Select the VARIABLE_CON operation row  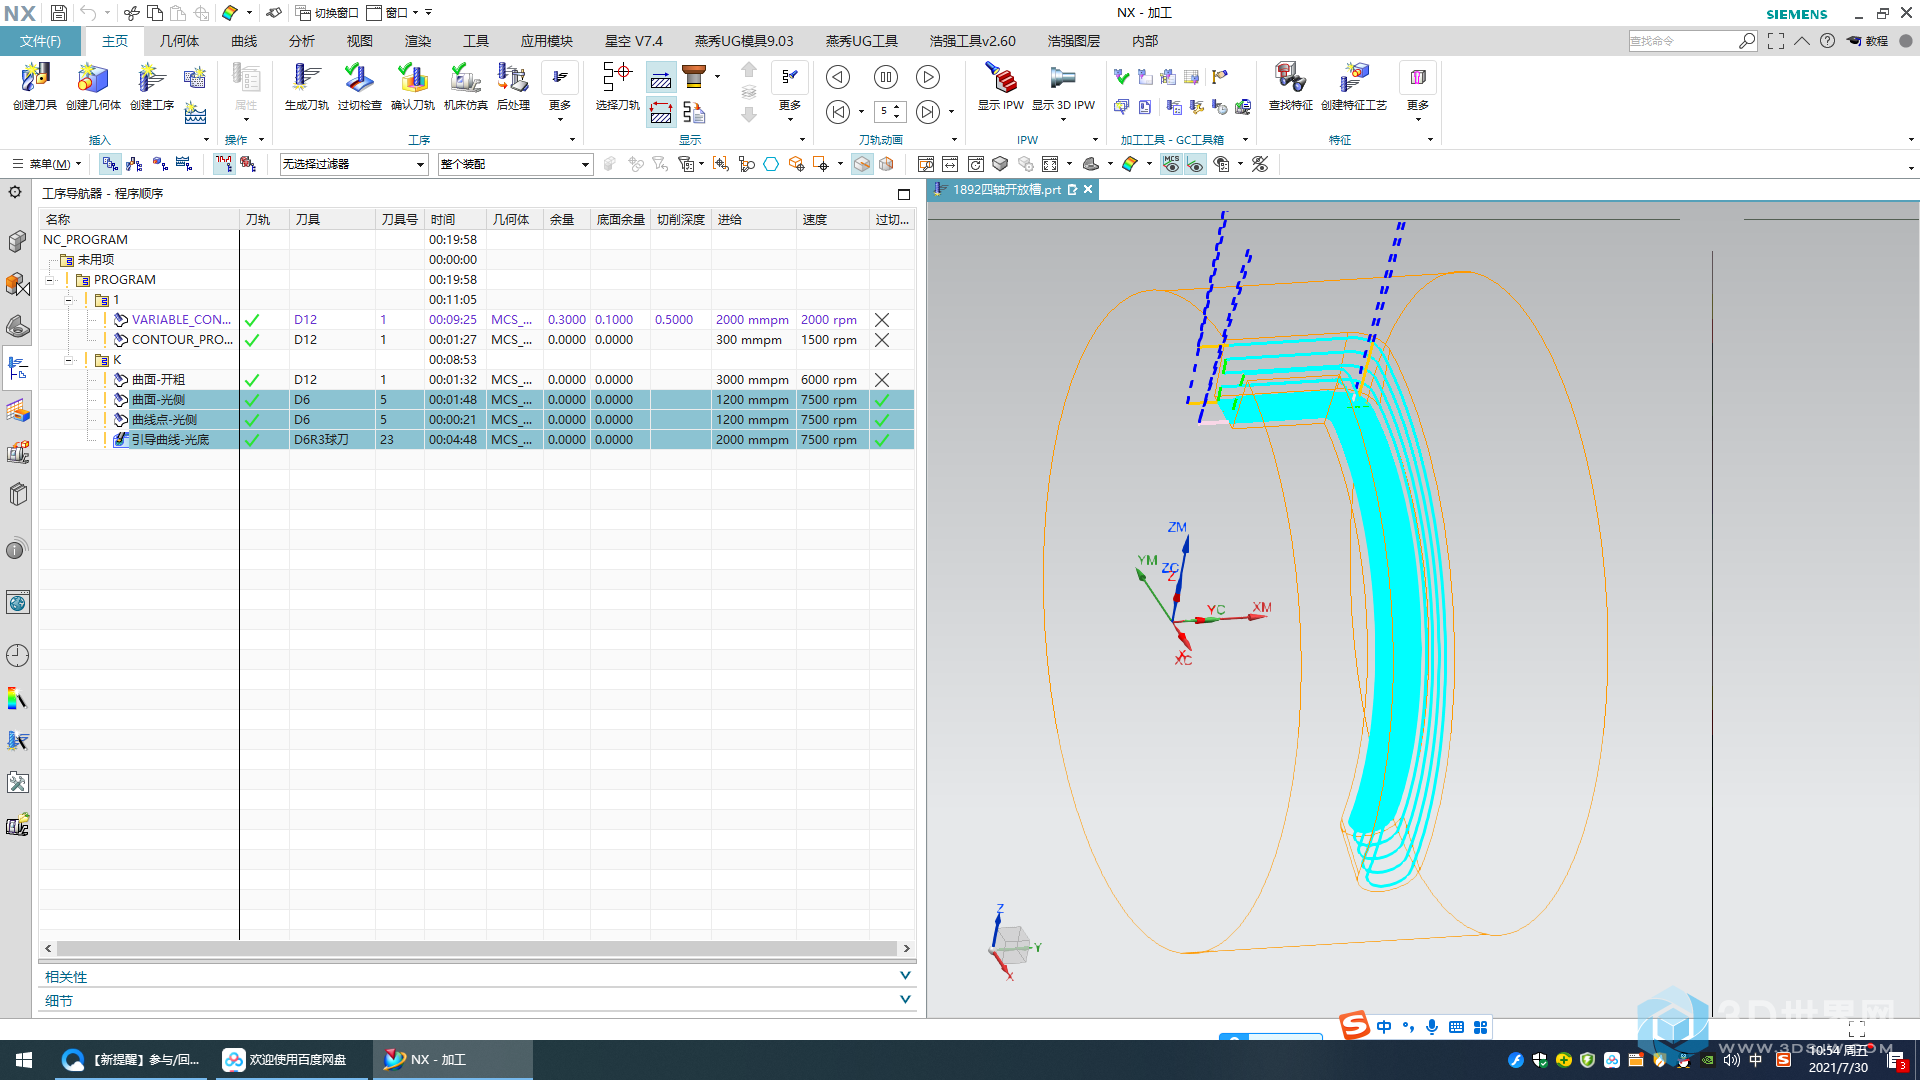pos(476,320)
